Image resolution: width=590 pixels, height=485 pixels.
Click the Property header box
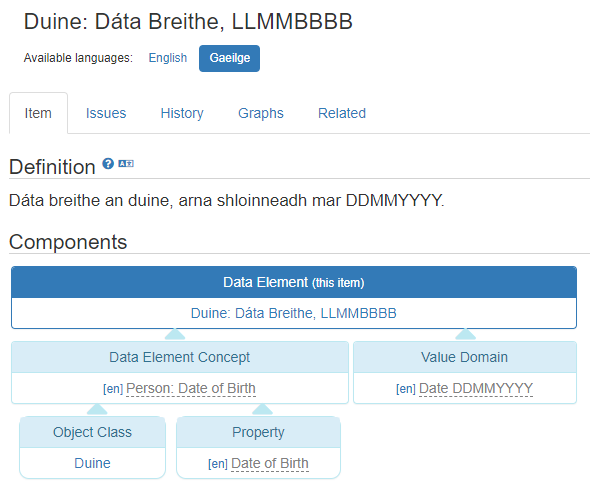[258, 432]
